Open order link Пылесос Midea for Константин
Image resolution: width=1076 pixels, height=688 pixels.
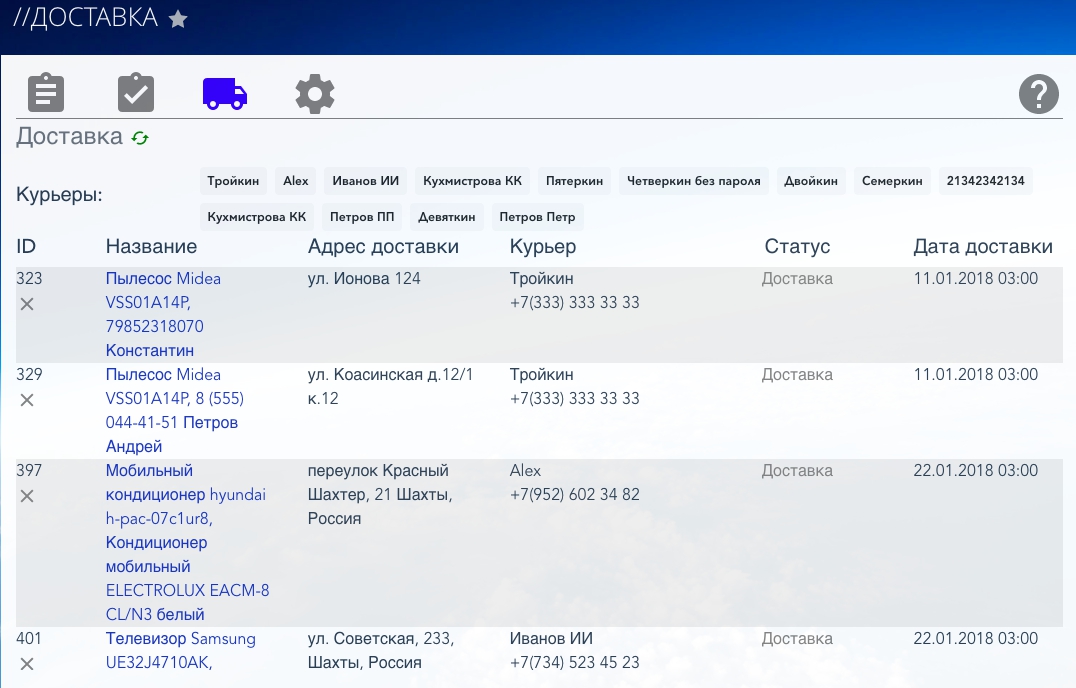[163, 279]
